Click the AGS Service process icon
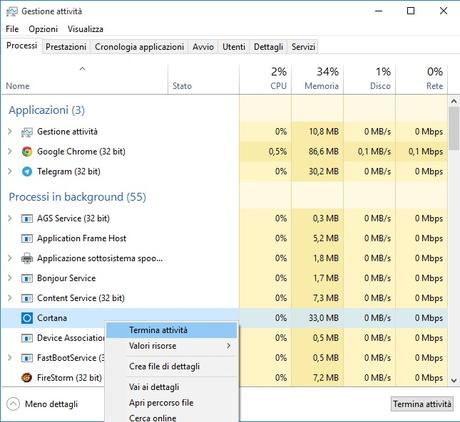460x422 pixels. [27, 219]
